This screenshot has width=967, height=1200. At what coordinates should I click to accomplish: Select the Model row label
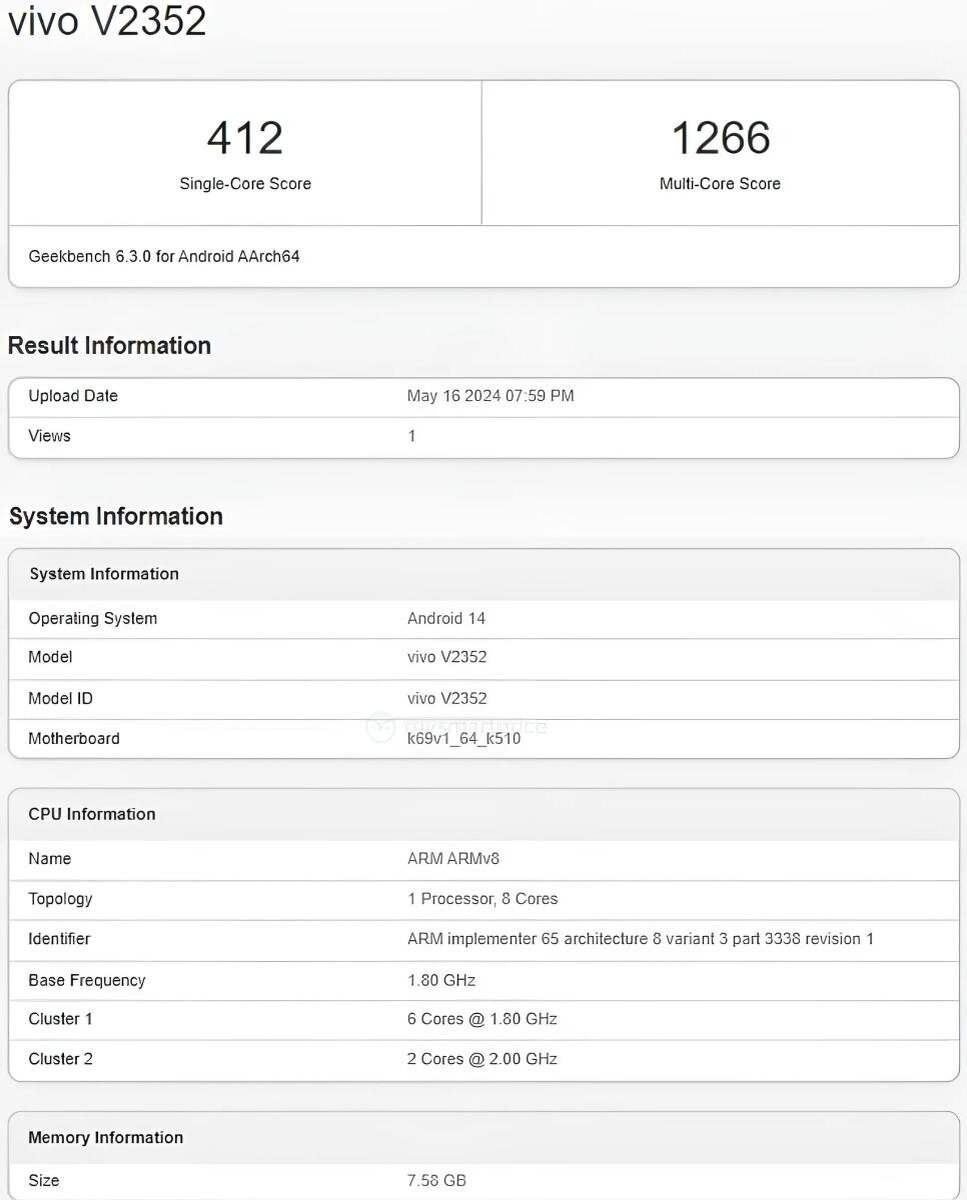tap(50, 657)
